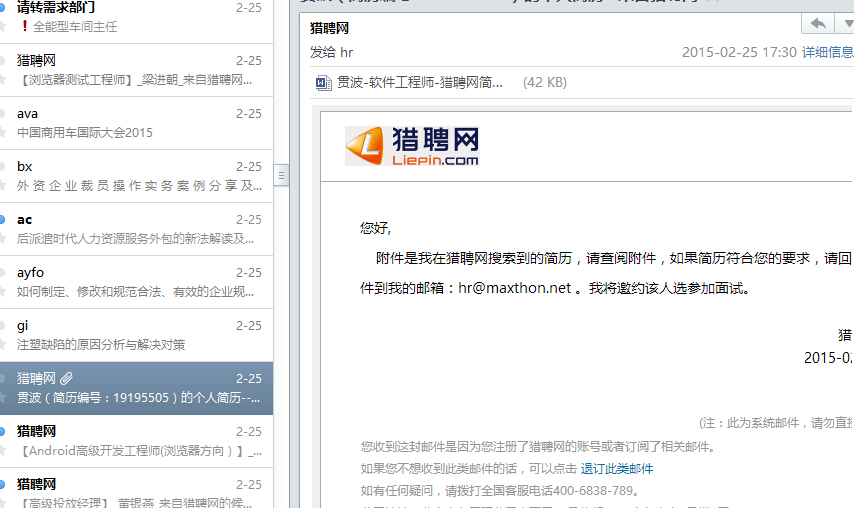Select the 贯波 简历编号 19195505 email

pos(136,388)
